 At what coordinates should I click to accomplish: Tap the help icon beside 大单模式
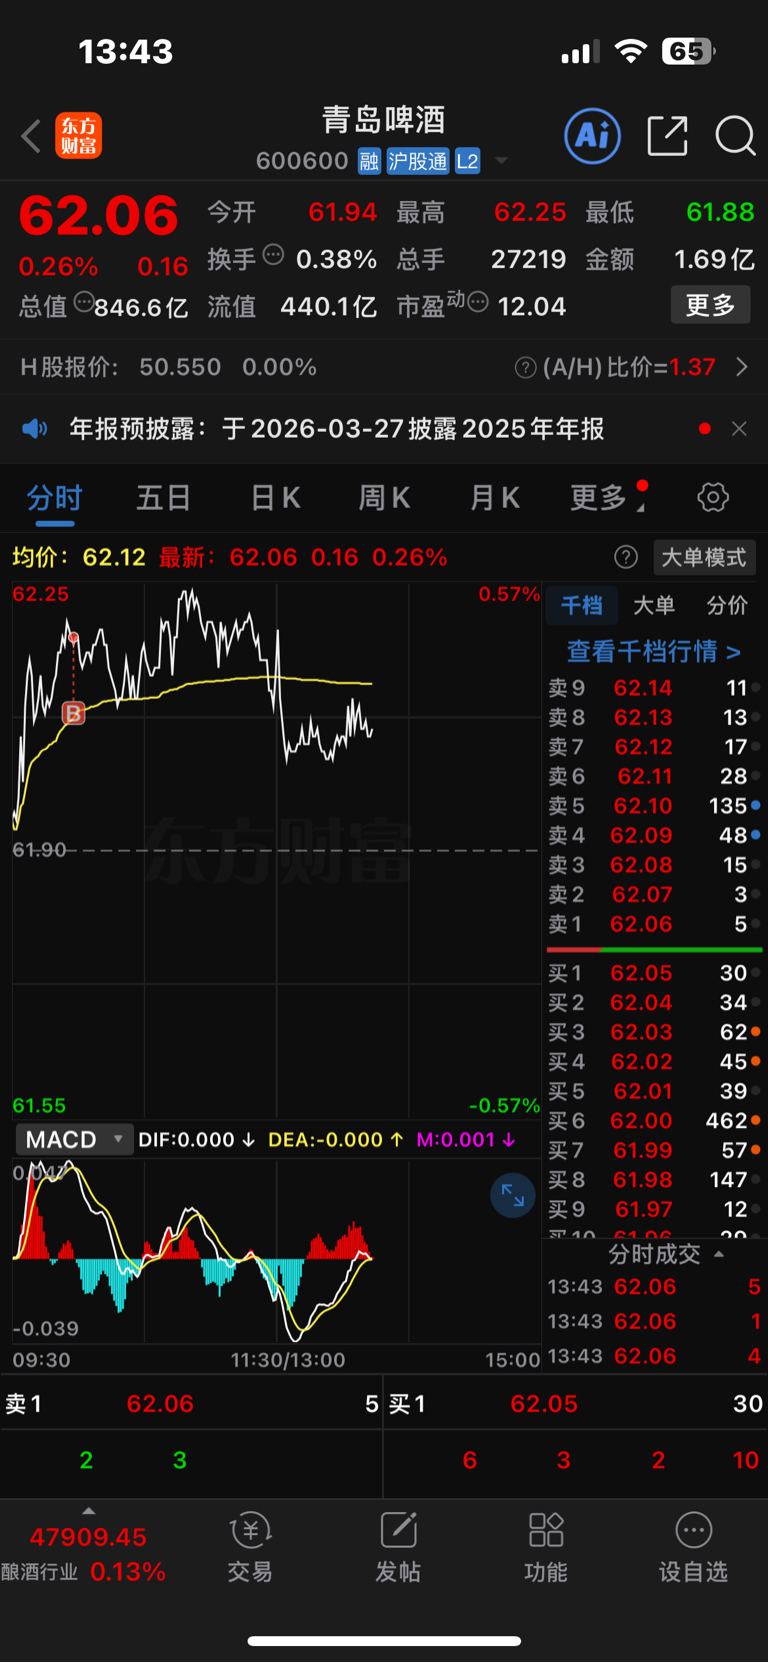(x=626, y=557)
